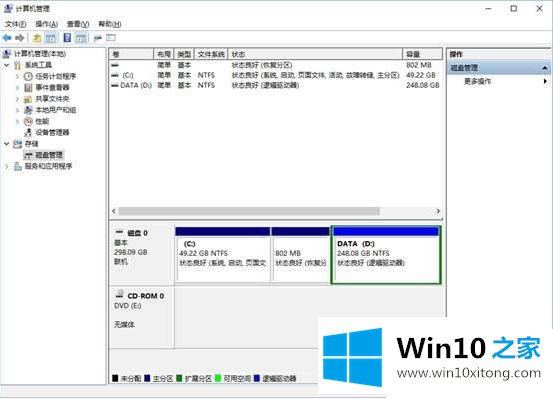
Task: Open the 操作(A) menu
Action: pyautogui.click(x=47, y=24)
